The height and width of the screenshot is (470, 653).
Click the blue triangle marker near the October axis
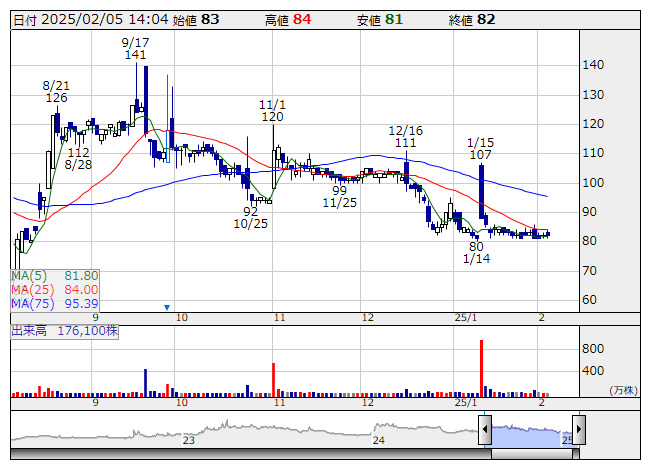tap(167, 308)
